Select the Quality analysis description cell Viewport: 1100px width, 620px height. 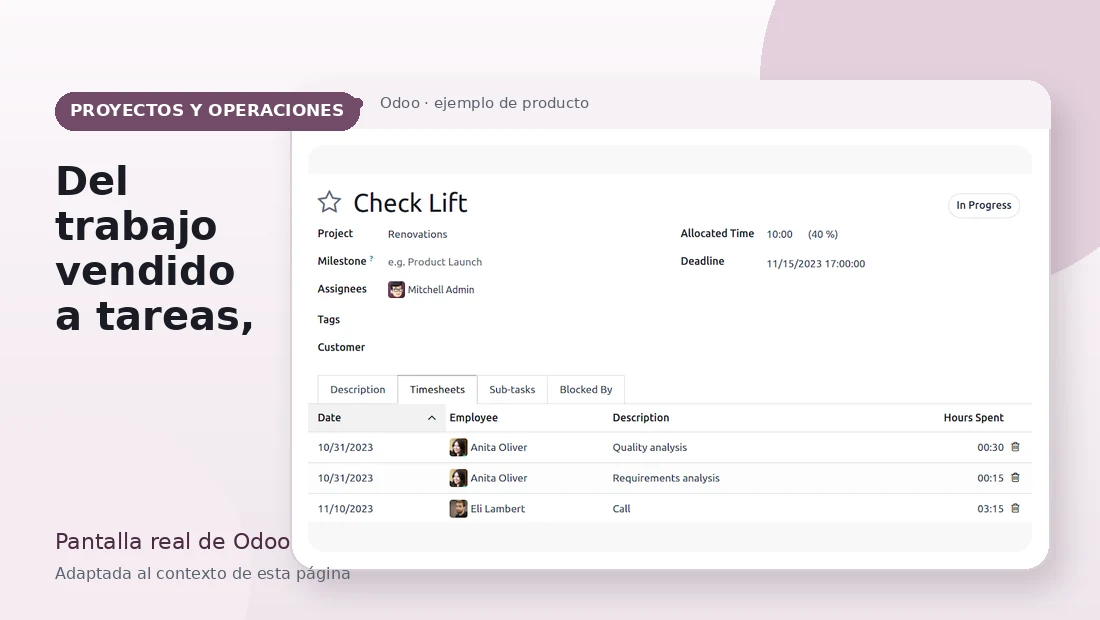650,447
